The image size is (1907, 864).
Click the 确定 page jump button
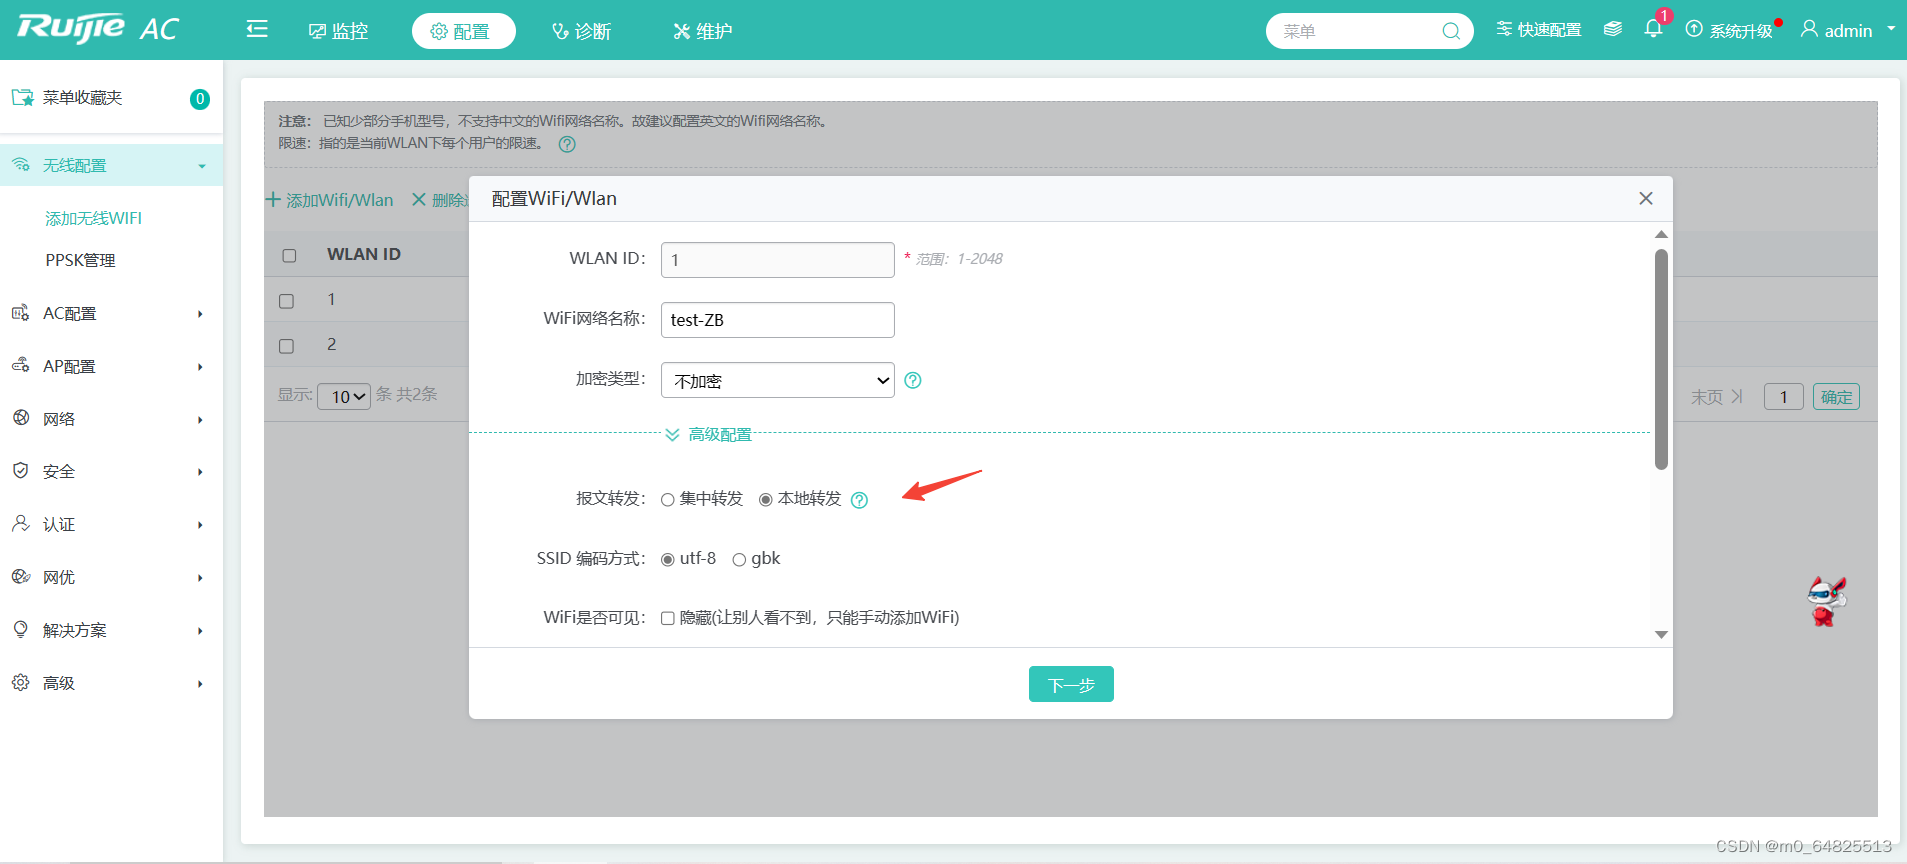point(1836,397)
